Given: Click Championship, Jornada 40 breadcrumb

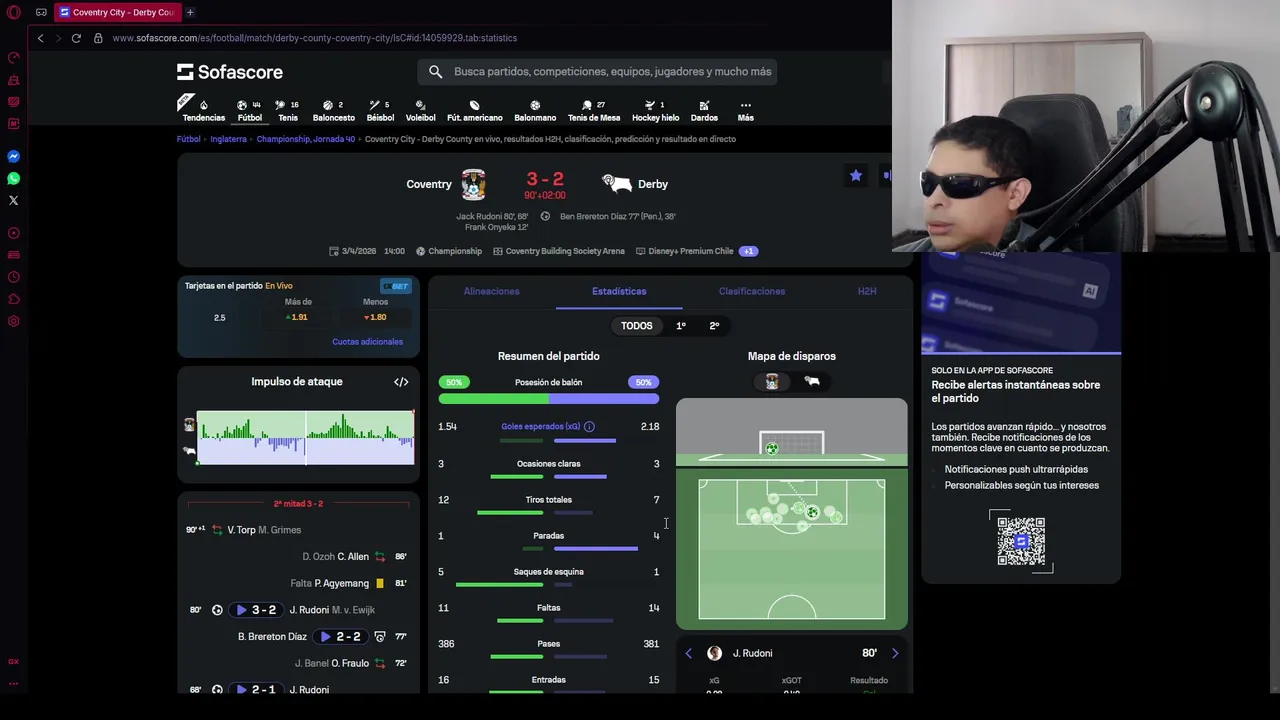Looking at the screenshot, I should [x=305, y=139].
